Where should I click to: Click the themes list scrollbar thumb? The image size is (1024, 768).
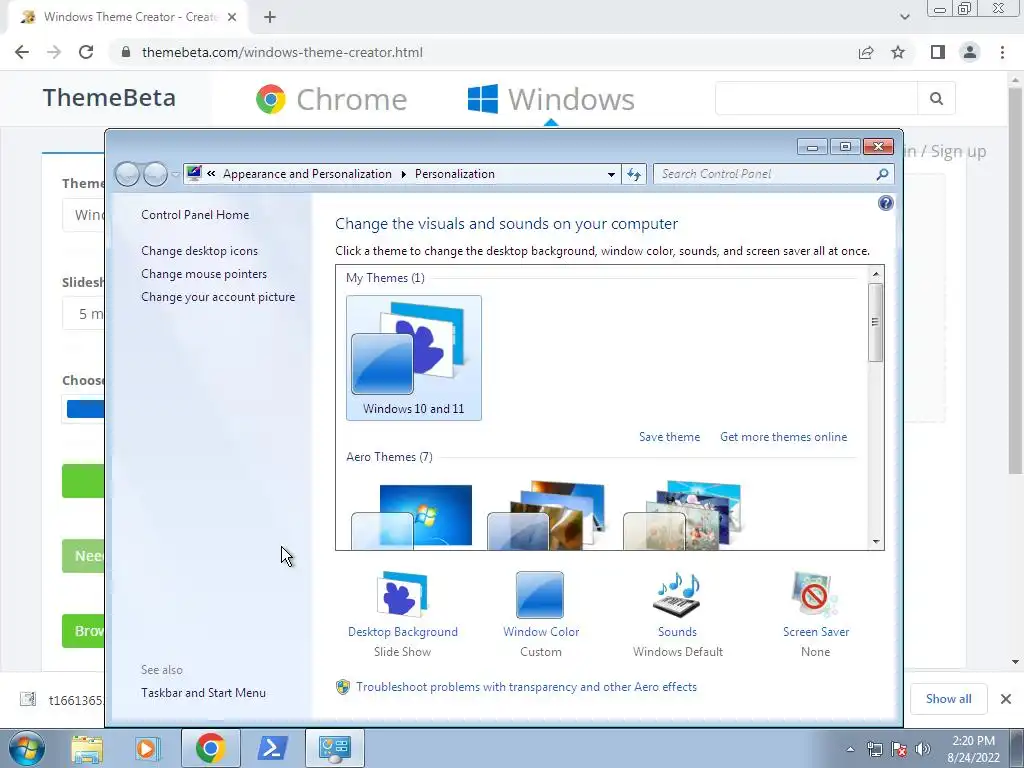[x=876, y=322]
